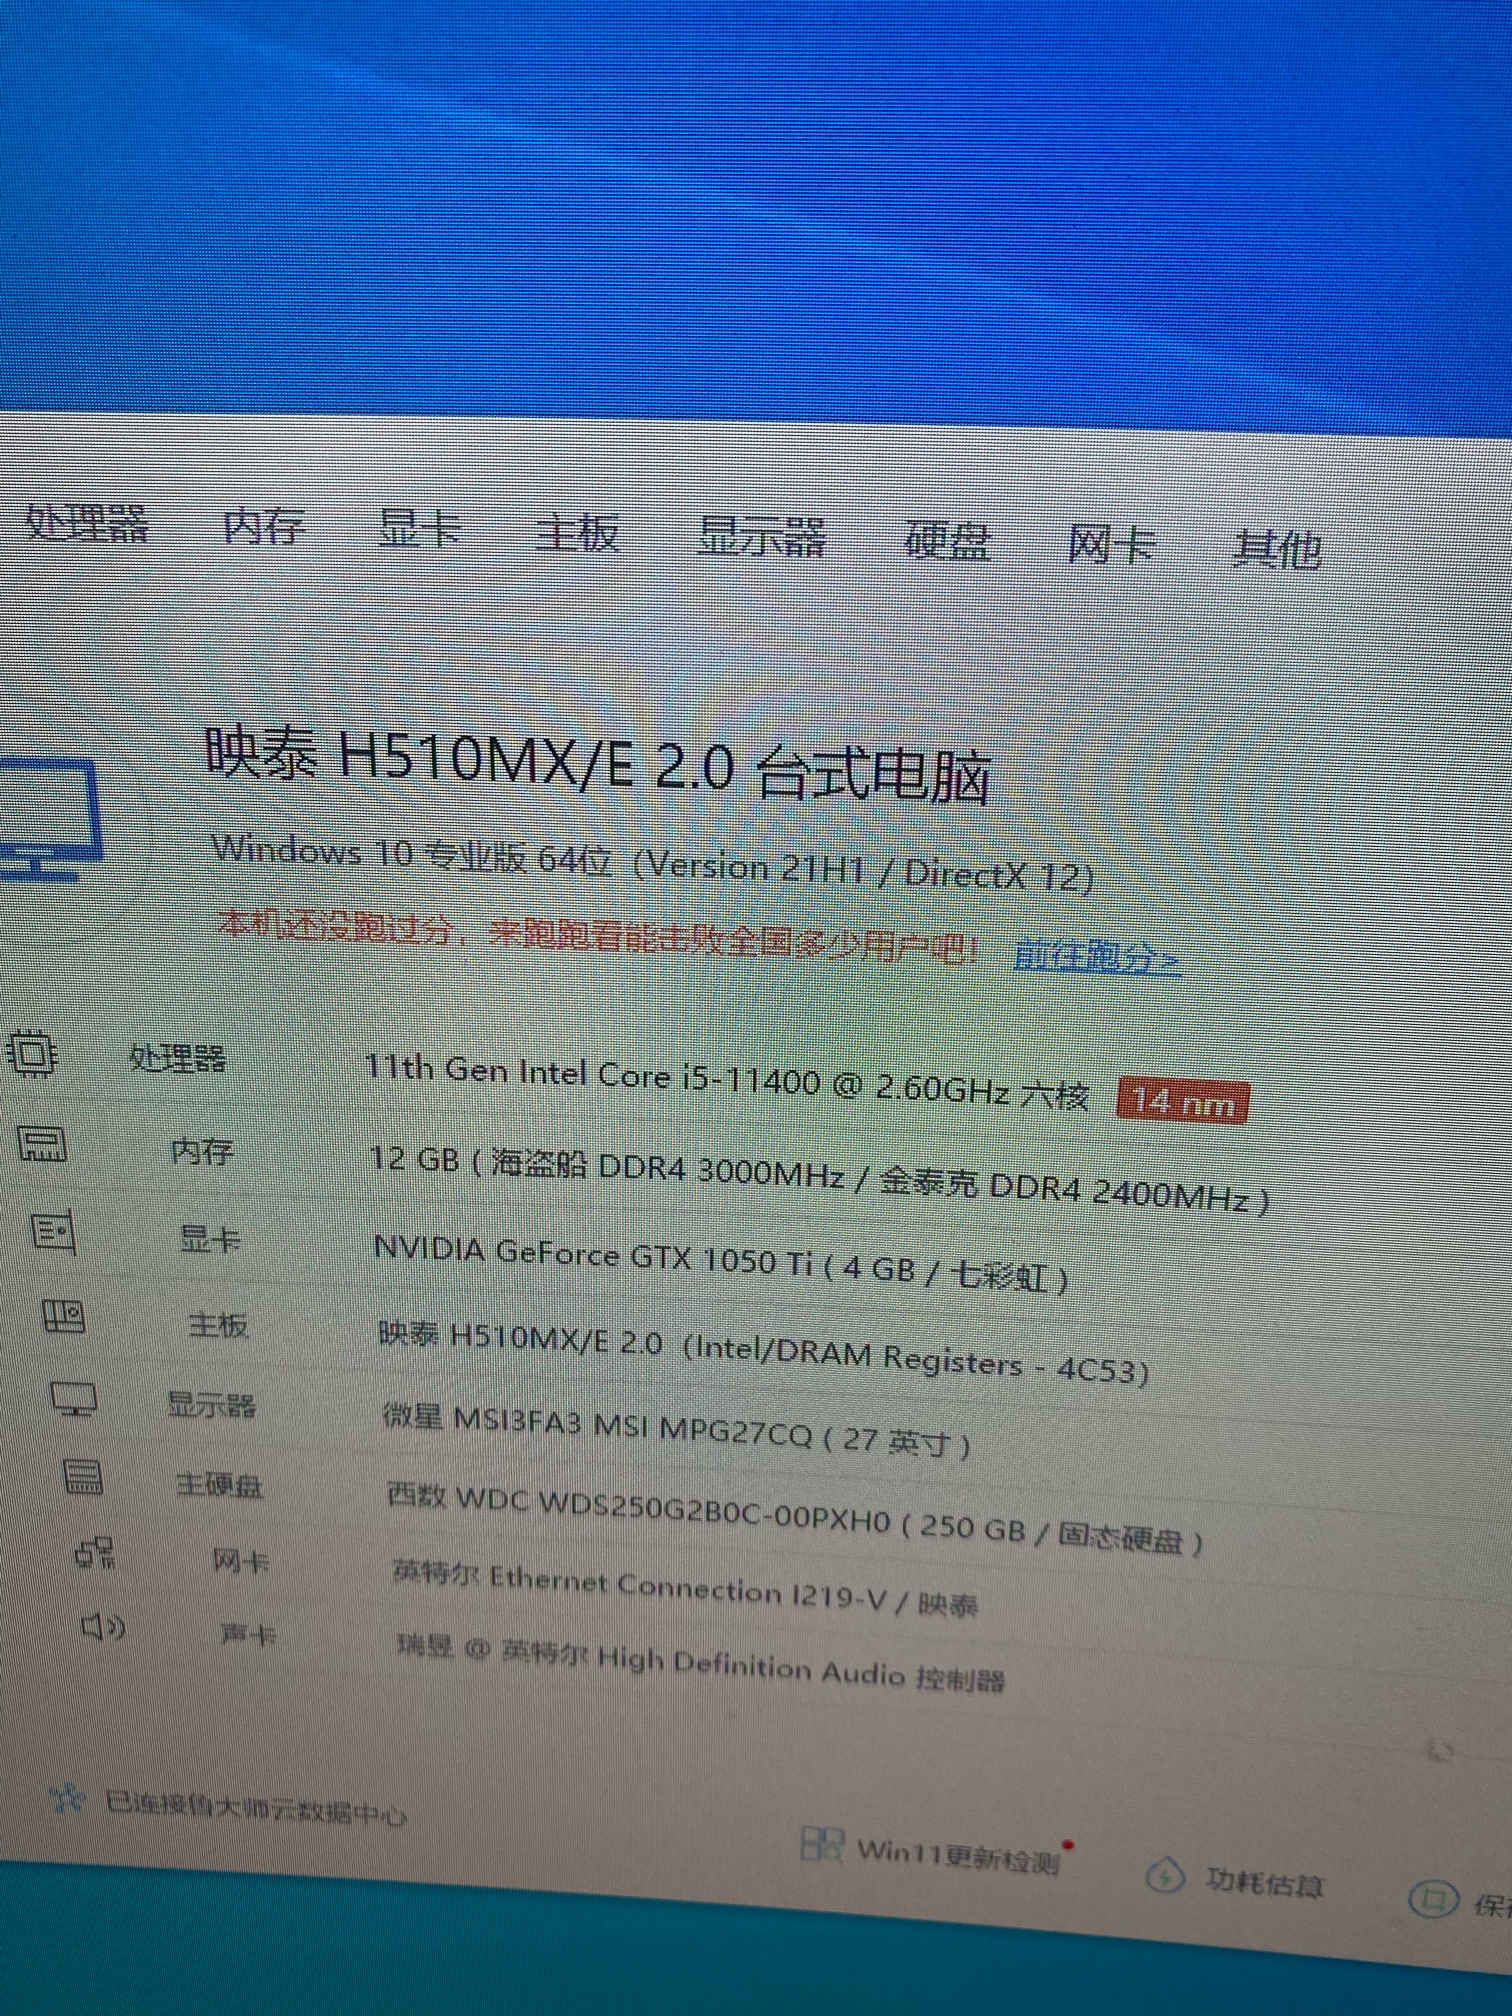Switch to the 其他 tab
1512x2016 pixels.
[1278, 549]
